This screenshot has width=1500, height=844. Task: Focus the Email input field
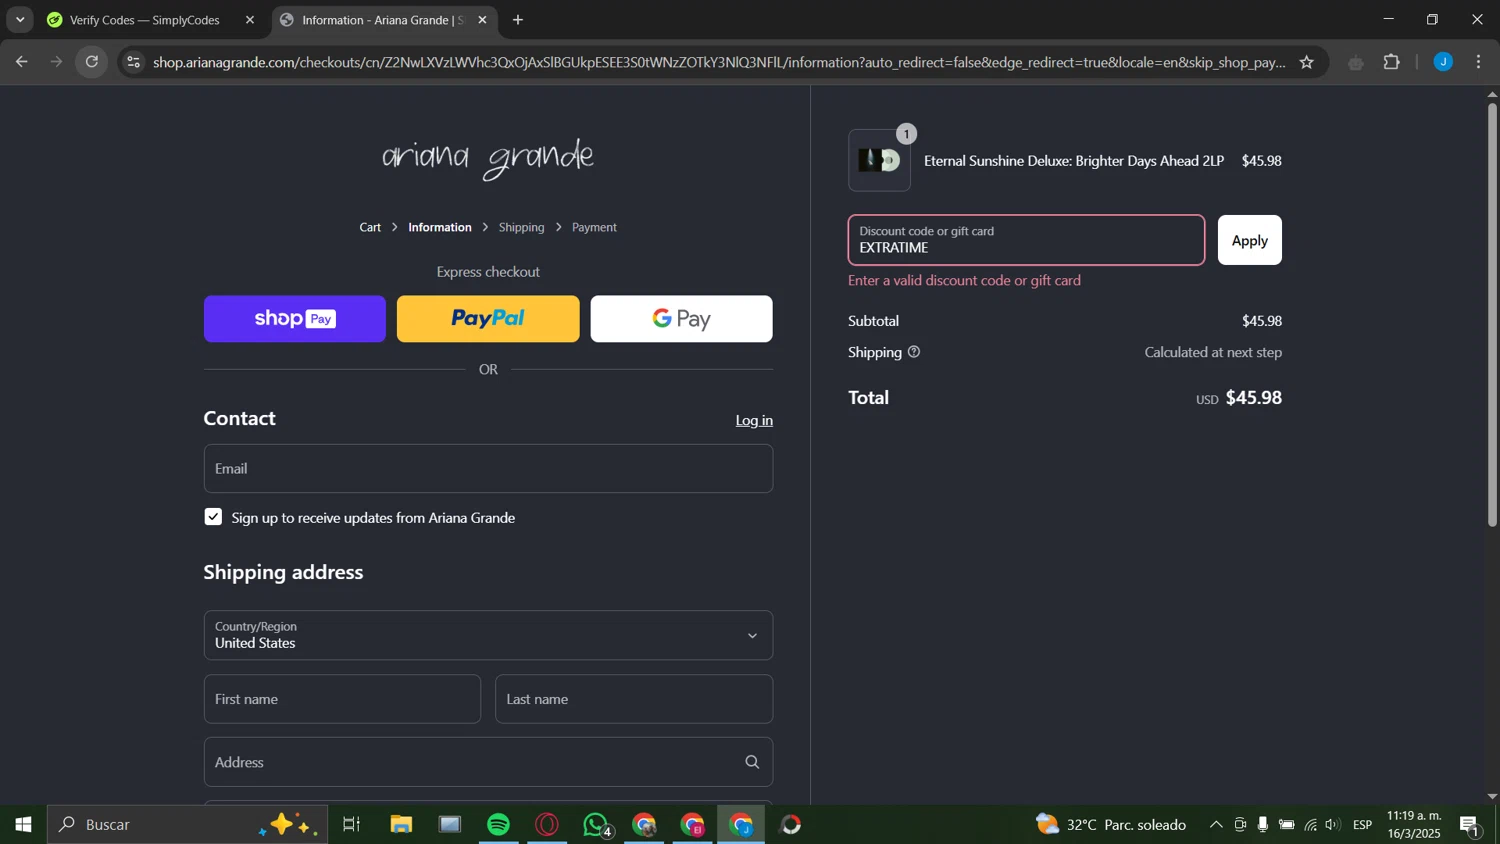488,469
